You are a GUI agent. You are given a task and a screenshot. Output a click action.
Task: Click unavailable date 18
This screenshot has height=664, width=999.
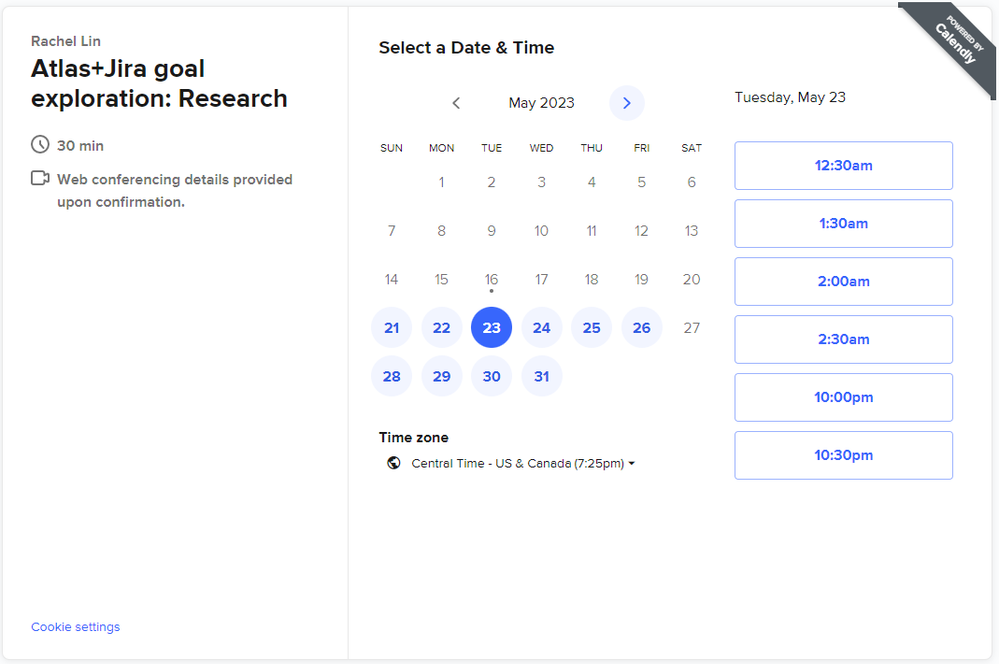point(591,279)
